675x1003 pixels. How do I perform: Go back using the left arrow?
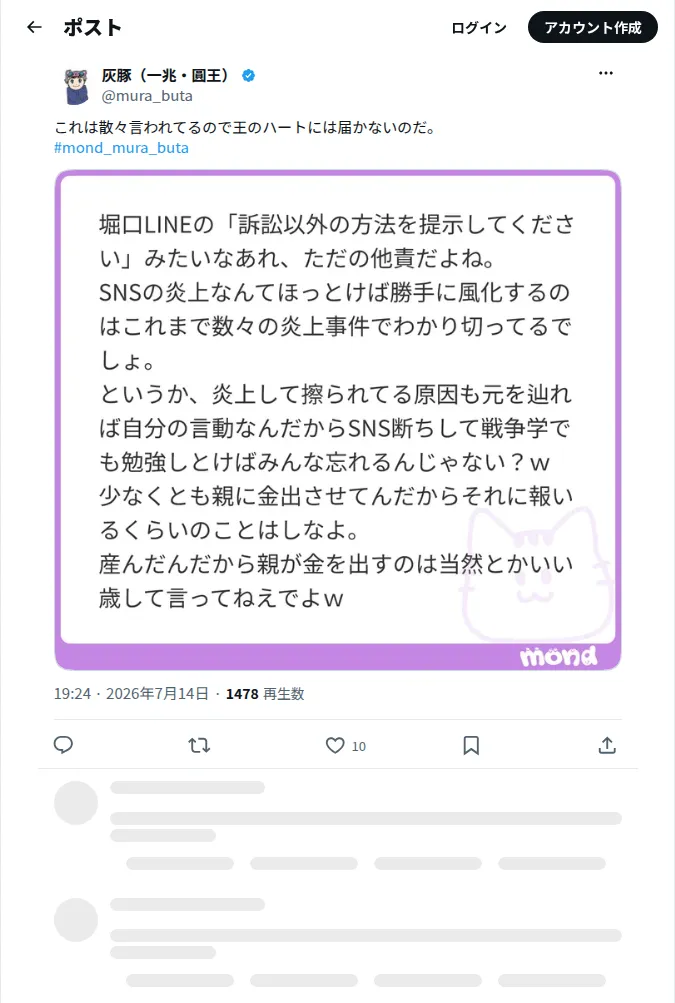(x=34, y=28)
